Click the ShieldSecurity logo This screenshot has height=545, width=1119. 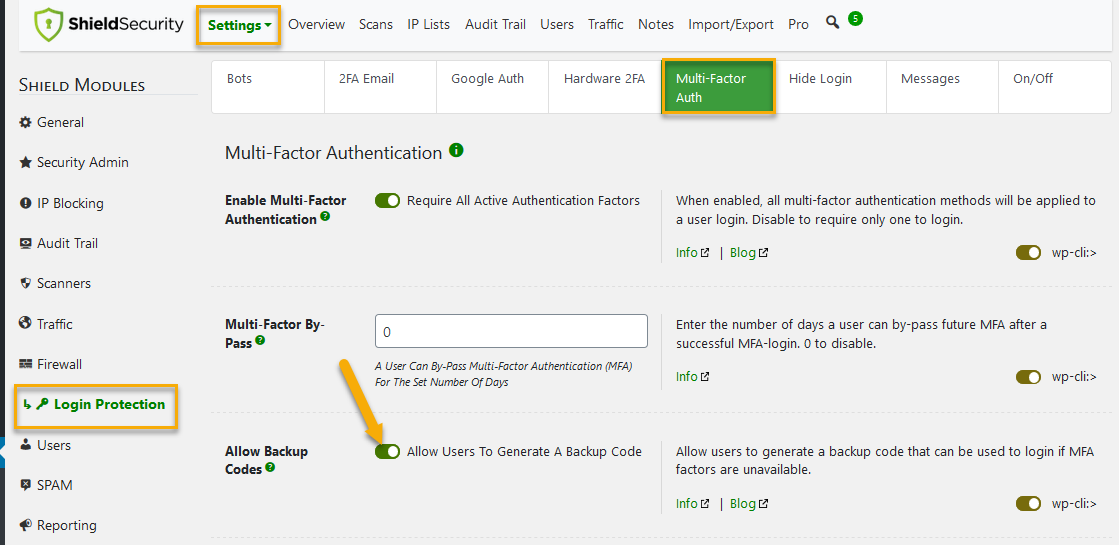tap(108, 25)
